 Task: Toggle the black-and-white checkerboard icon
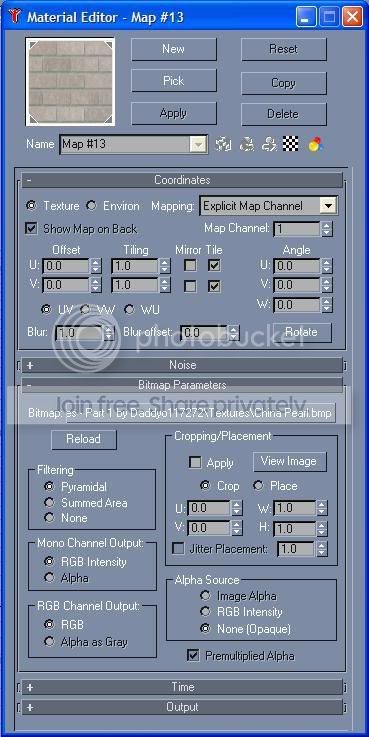[291, 144]
